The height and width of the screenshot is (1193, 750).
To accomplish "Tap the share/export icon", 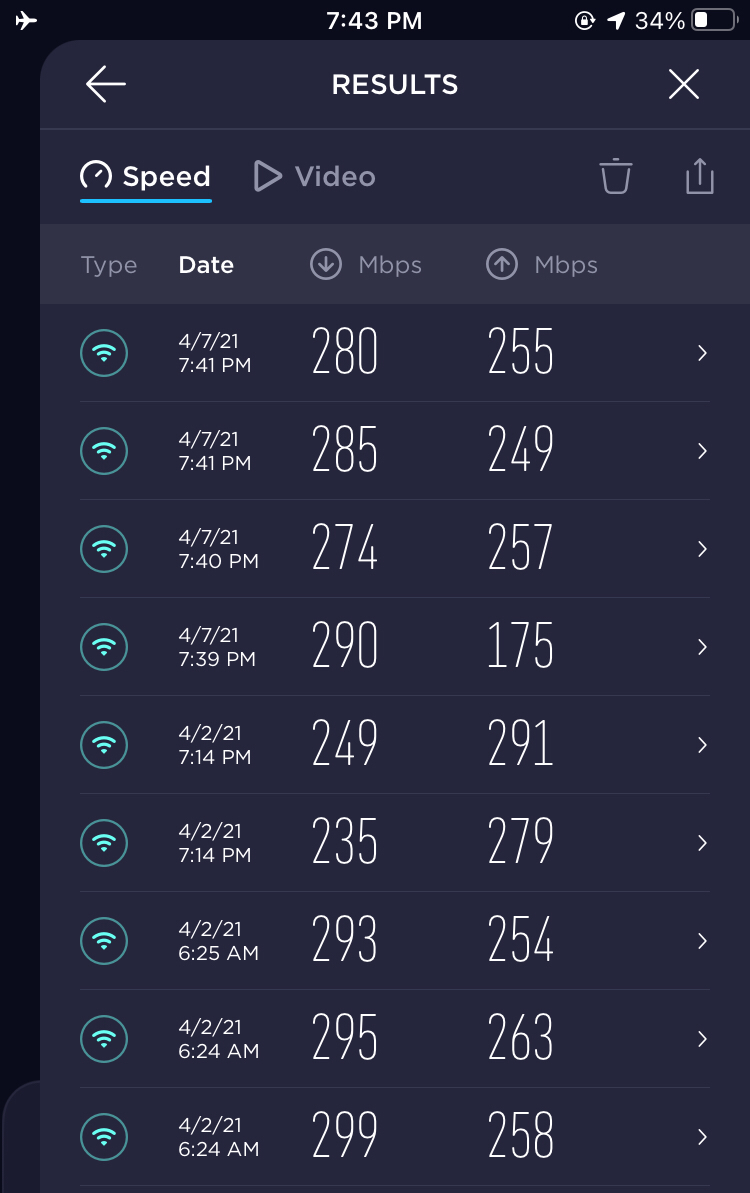I will pos(700,176).
